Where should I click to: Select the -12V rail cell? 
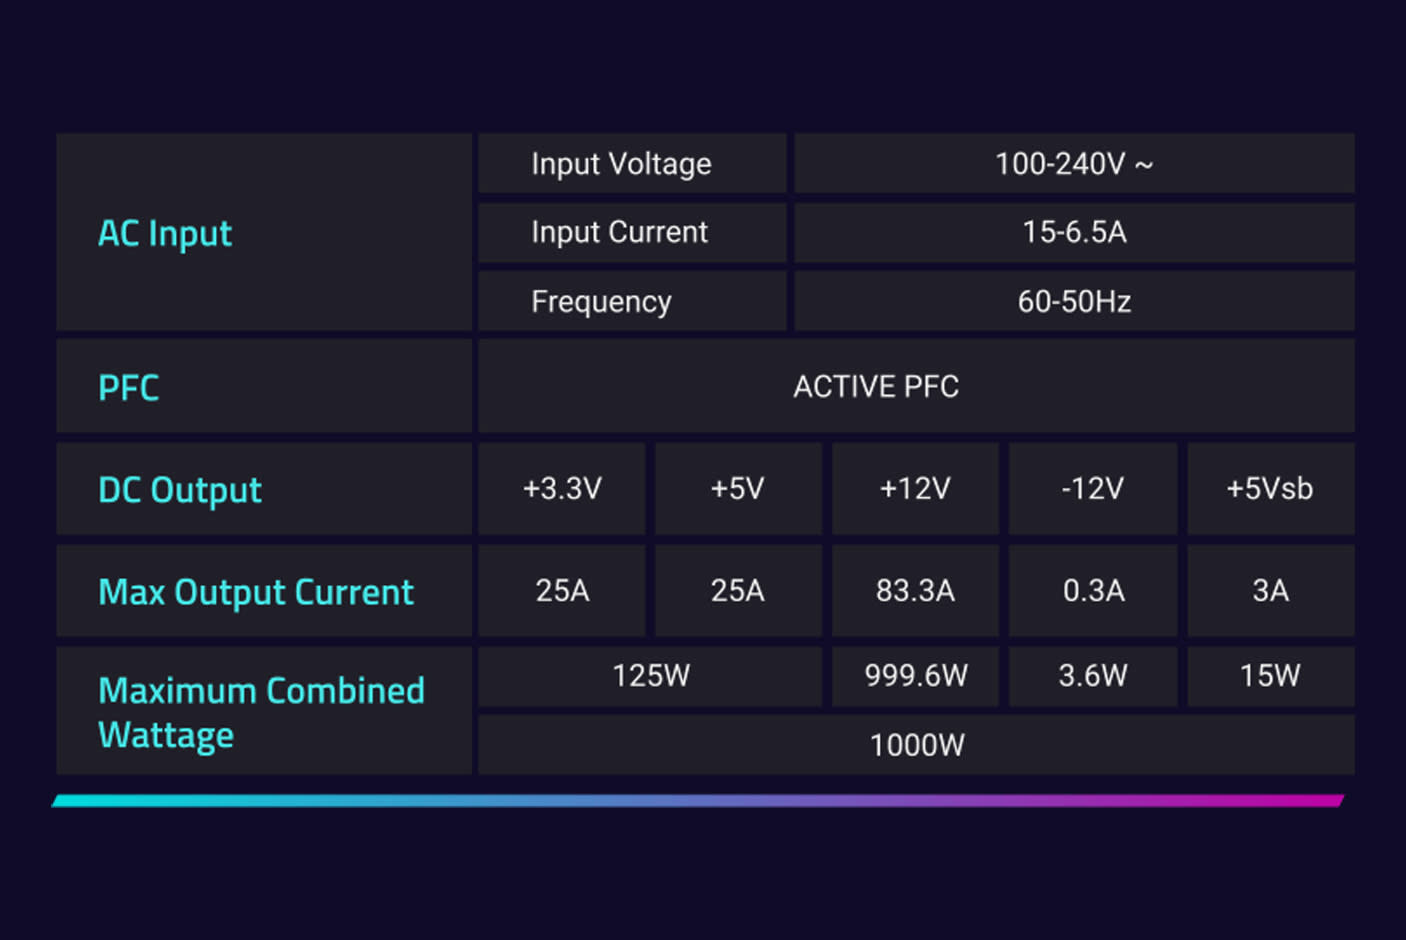coord(1092,489)
